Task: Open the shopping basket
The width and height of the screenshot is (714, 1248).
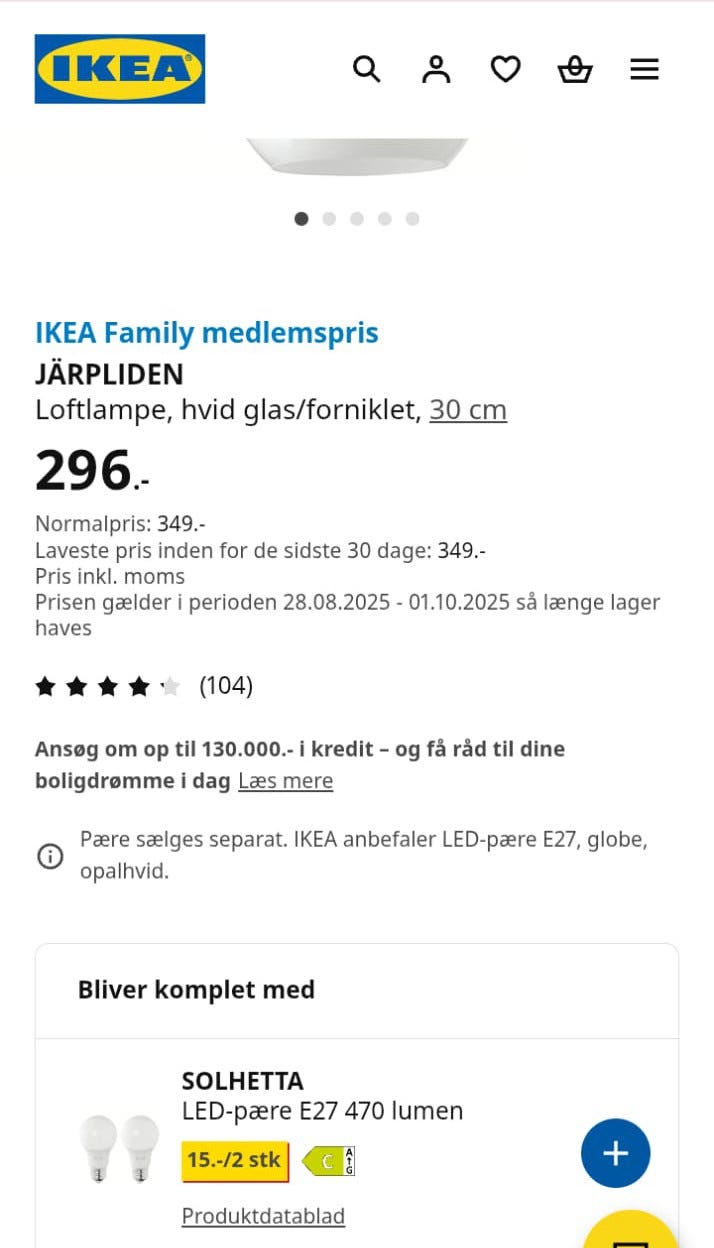Action: (x=575, y=68)
